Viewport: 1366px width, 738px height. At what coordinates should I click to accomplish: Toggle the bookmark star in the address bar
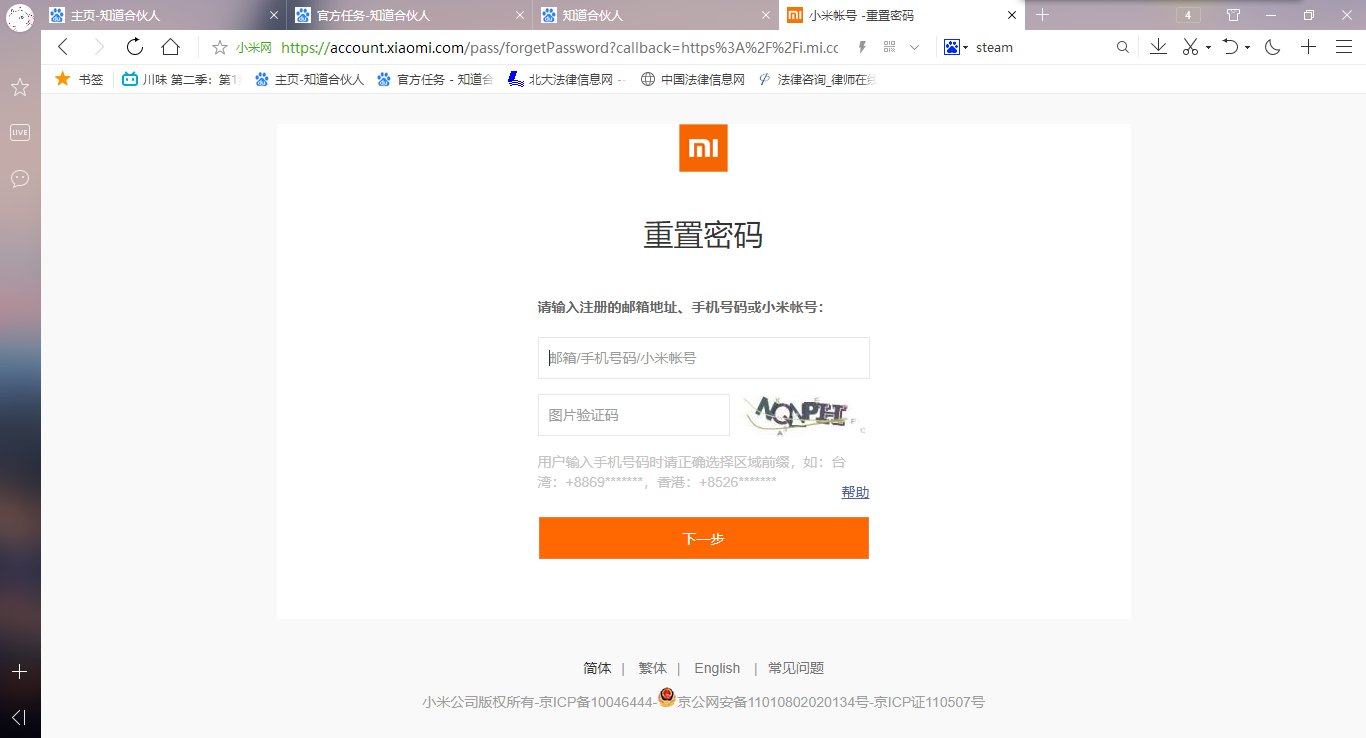click(219, 46)
